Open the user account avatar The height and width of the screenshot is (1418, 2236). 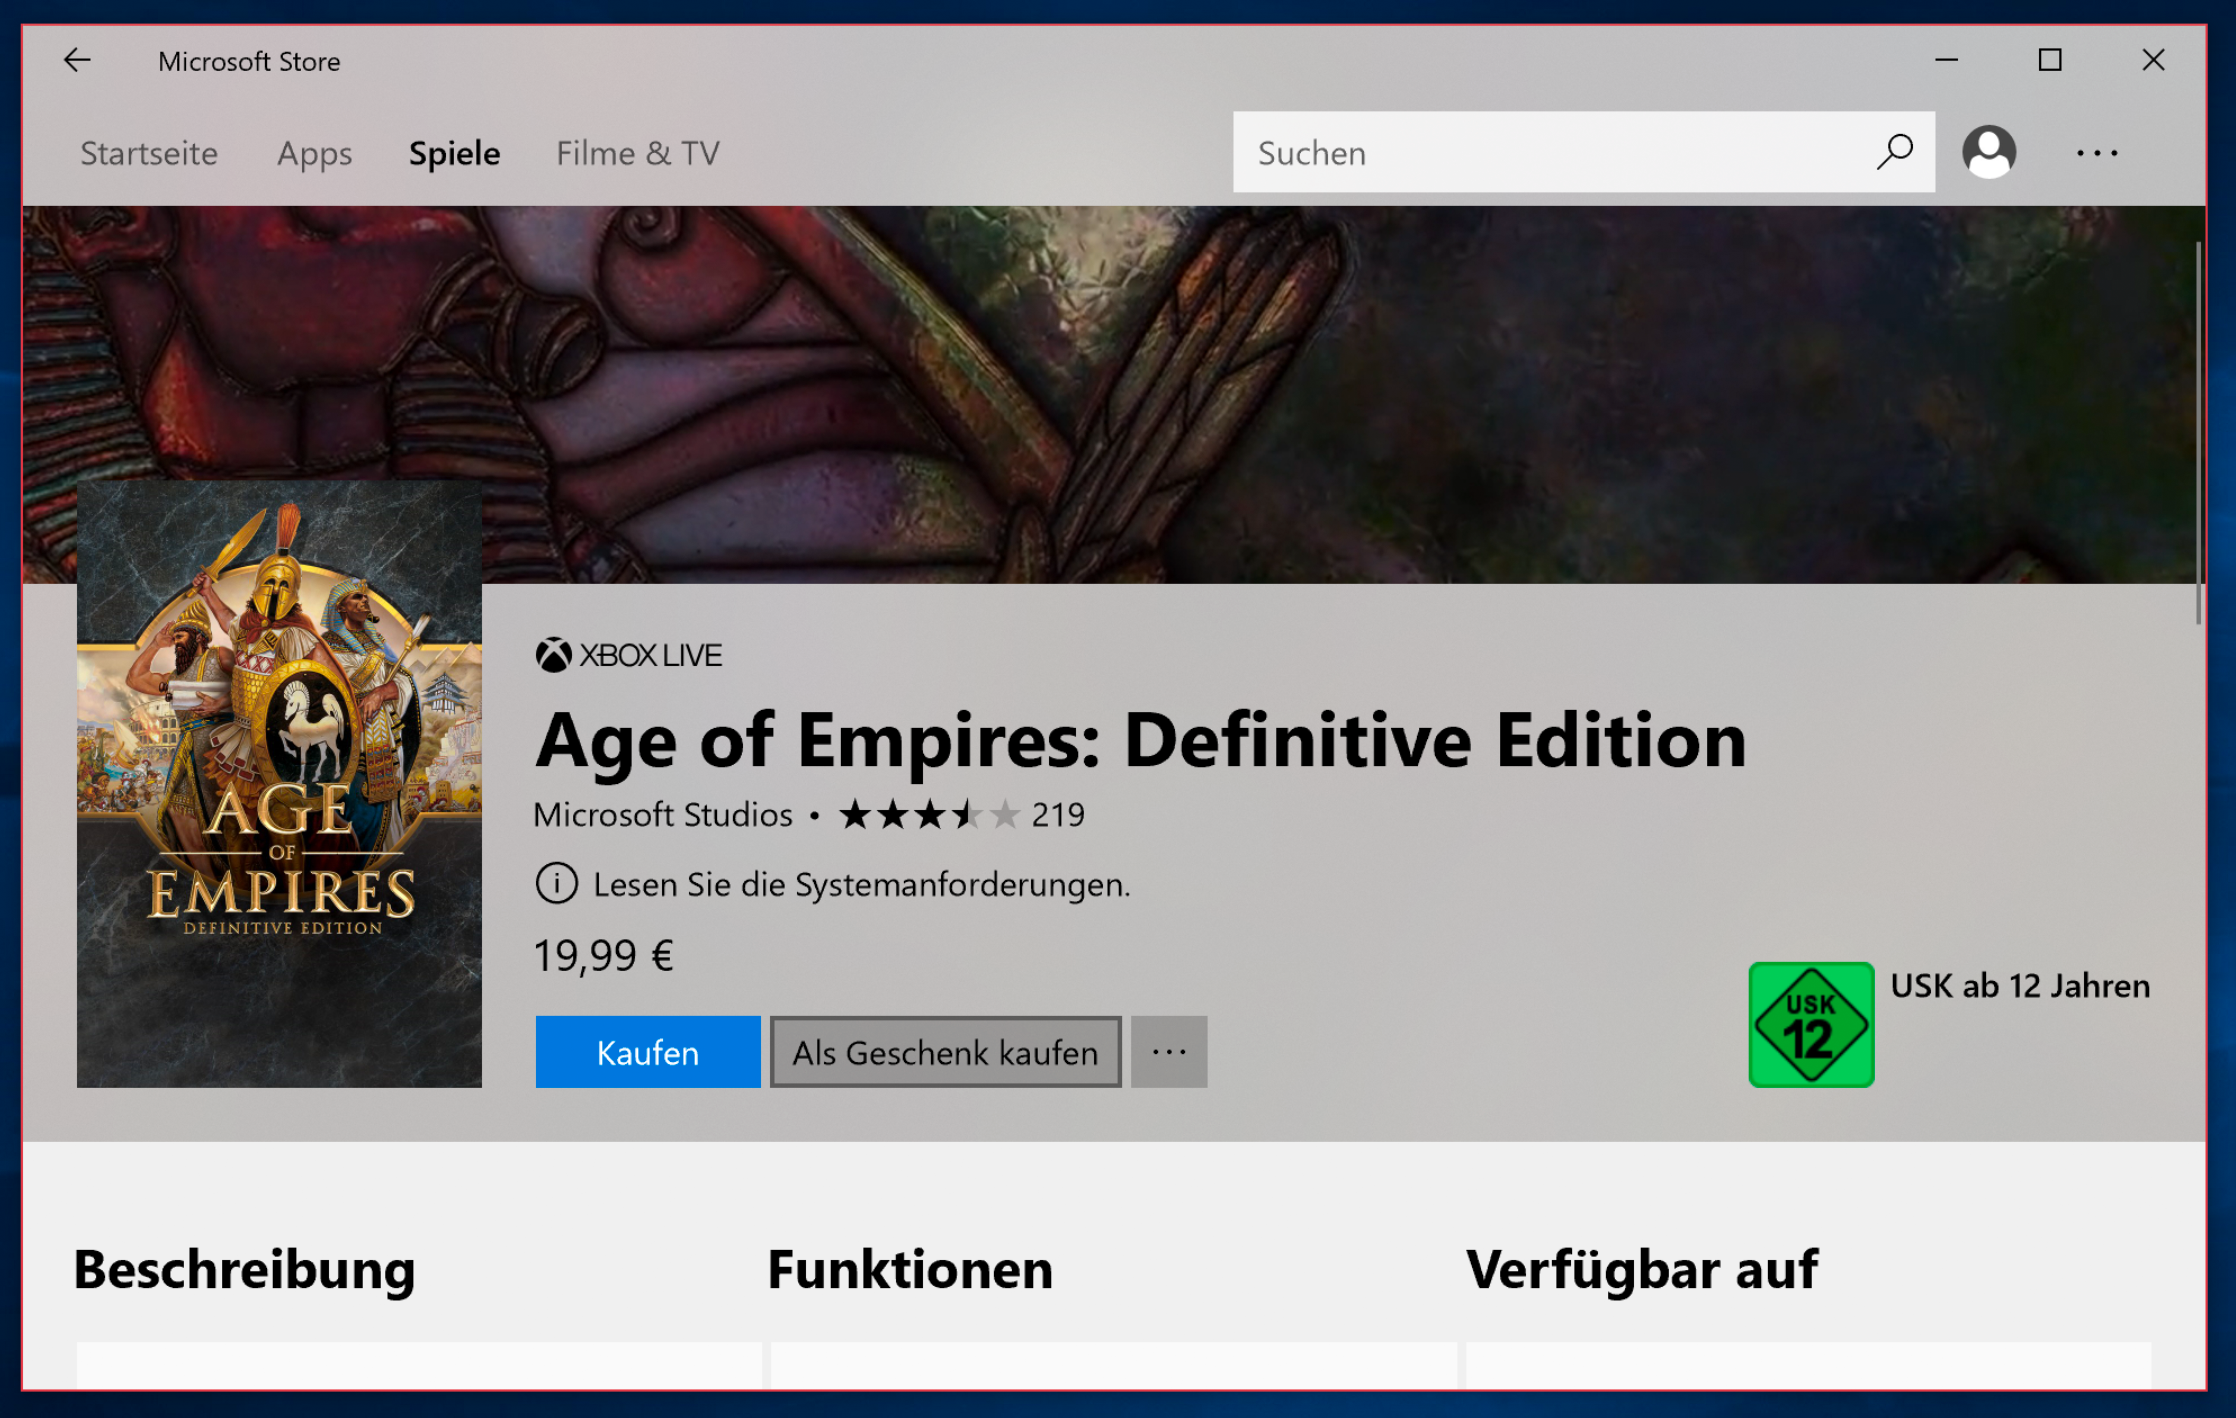(x=1989, y=152)
